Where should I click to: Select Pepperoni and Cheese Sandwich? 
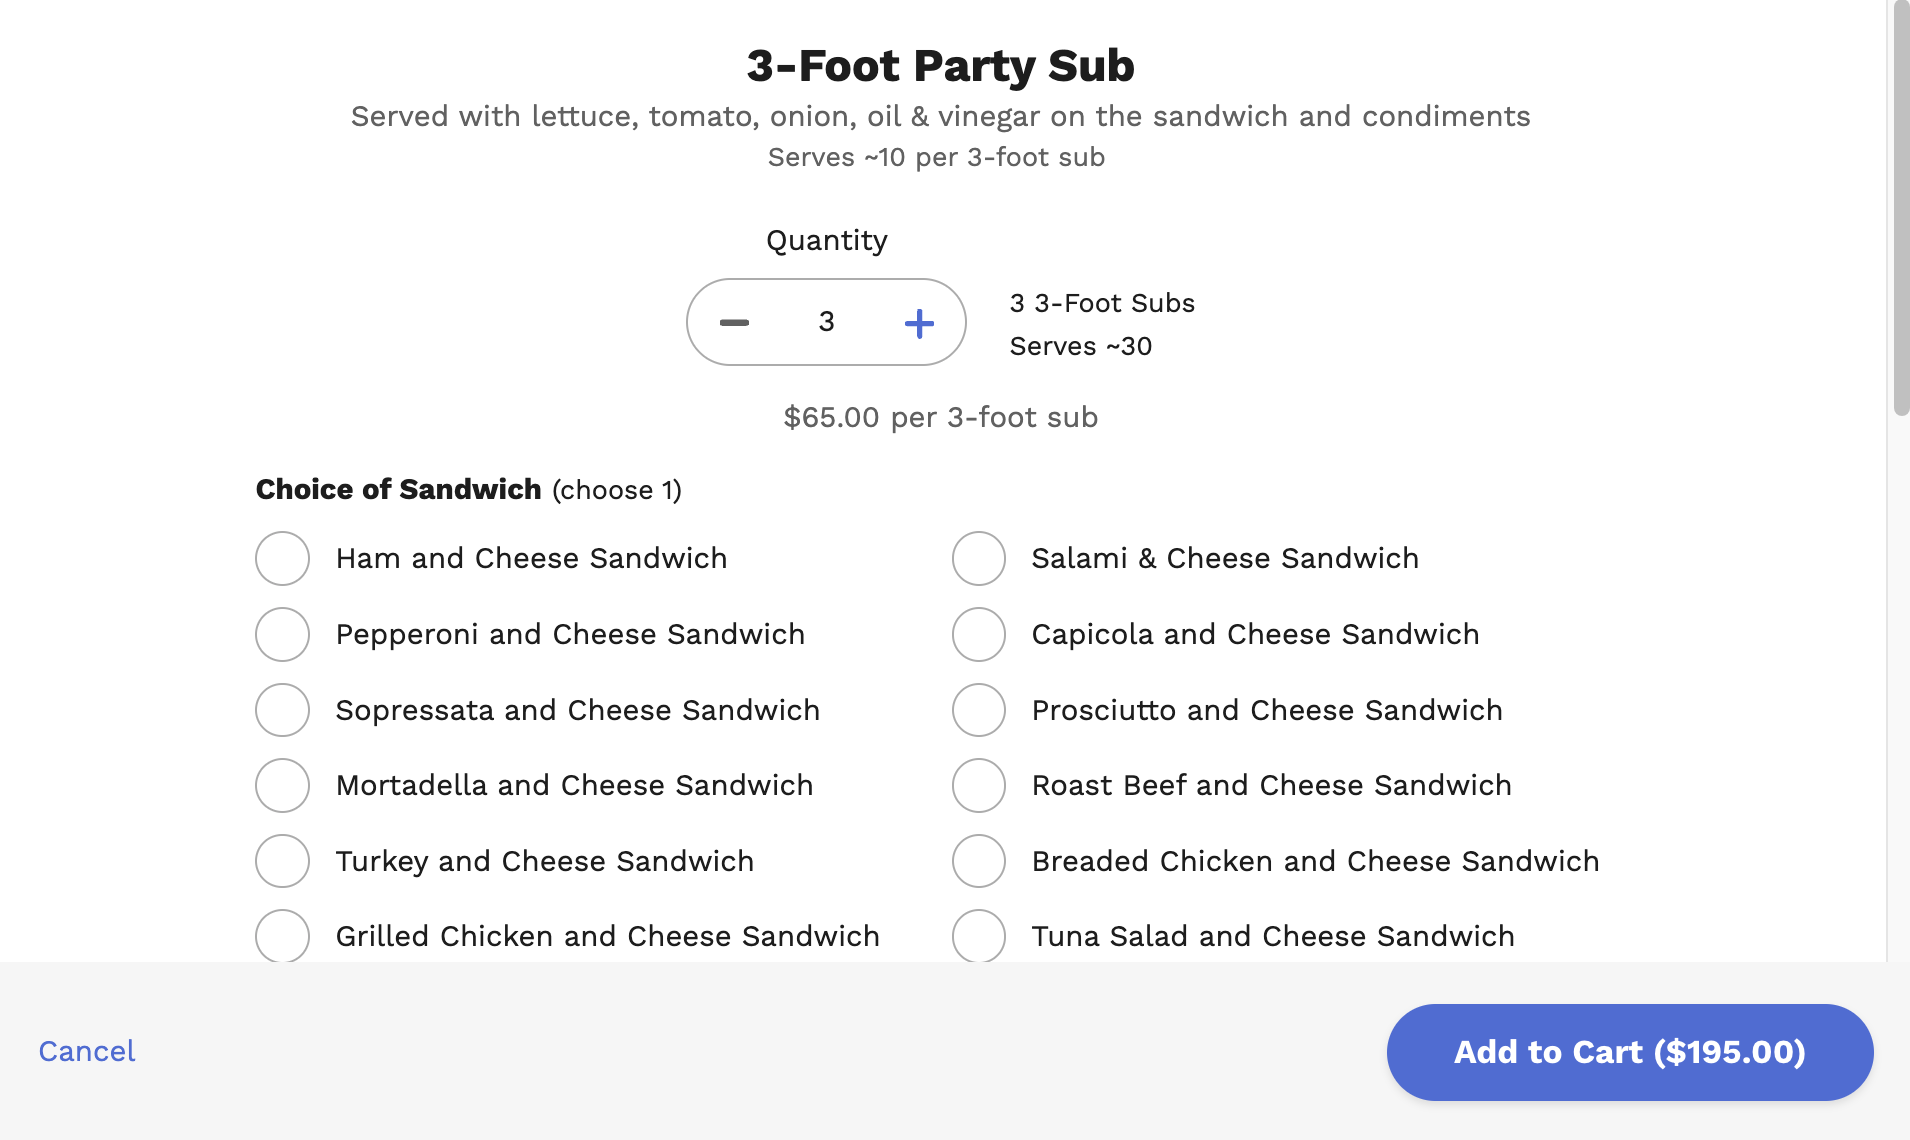(x=282, y=634)
